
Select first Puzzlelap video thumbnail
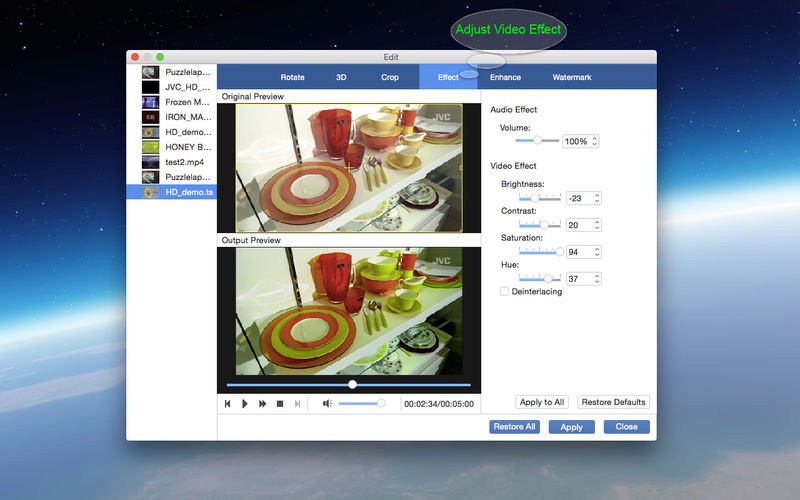(151, 72)
